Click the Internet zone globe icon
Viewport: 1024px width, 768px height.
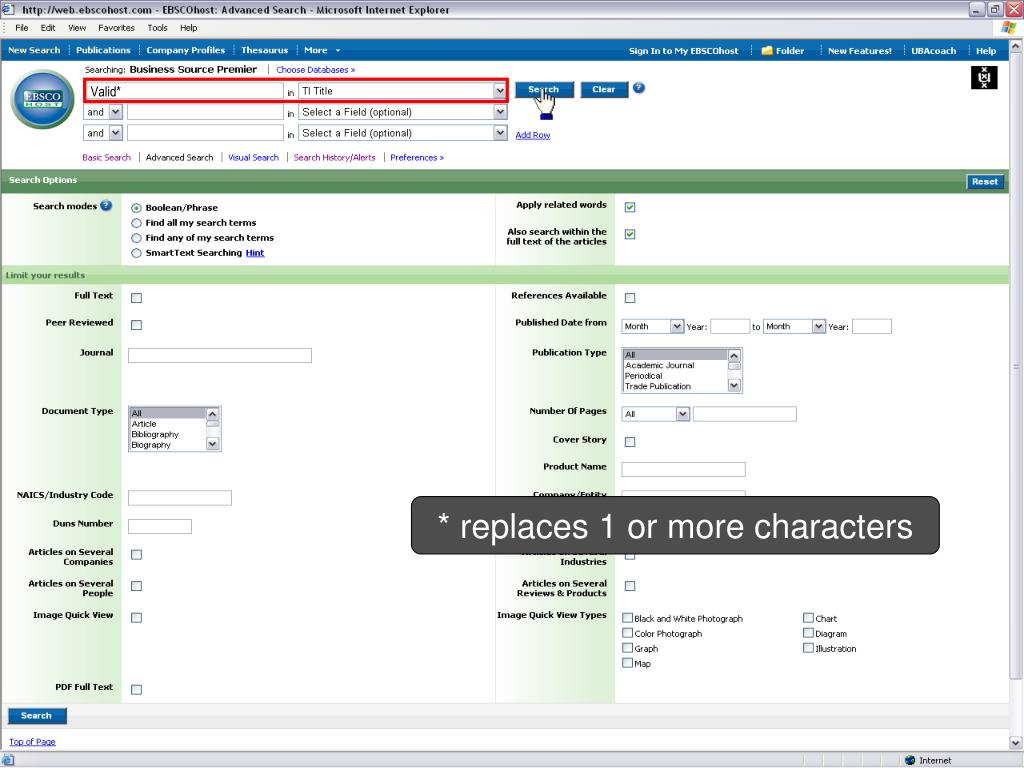pos(910,760)
